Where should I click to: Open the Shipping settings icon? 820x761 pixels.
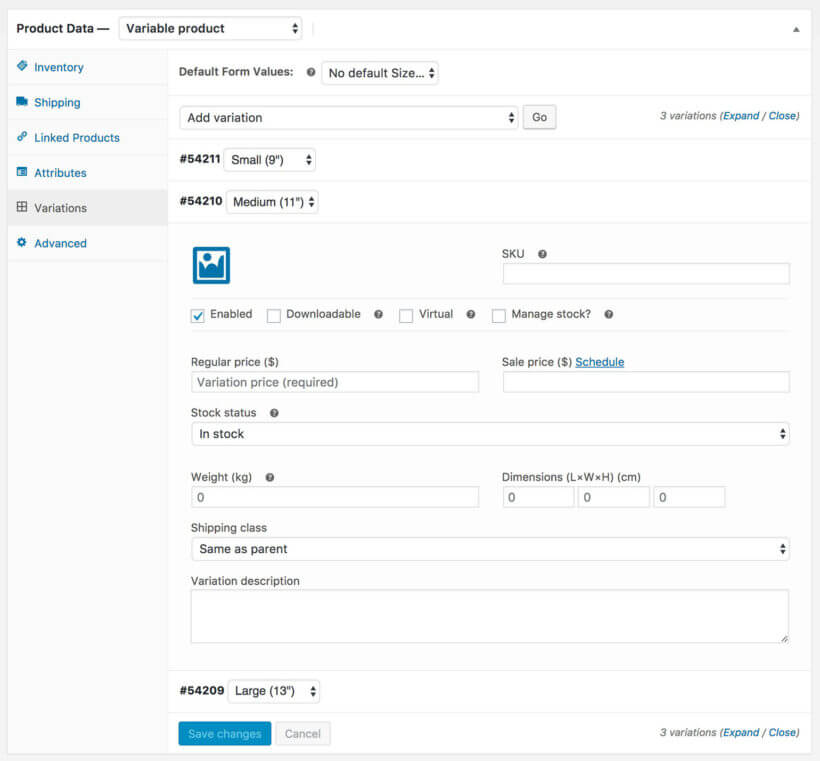point(24,102)
